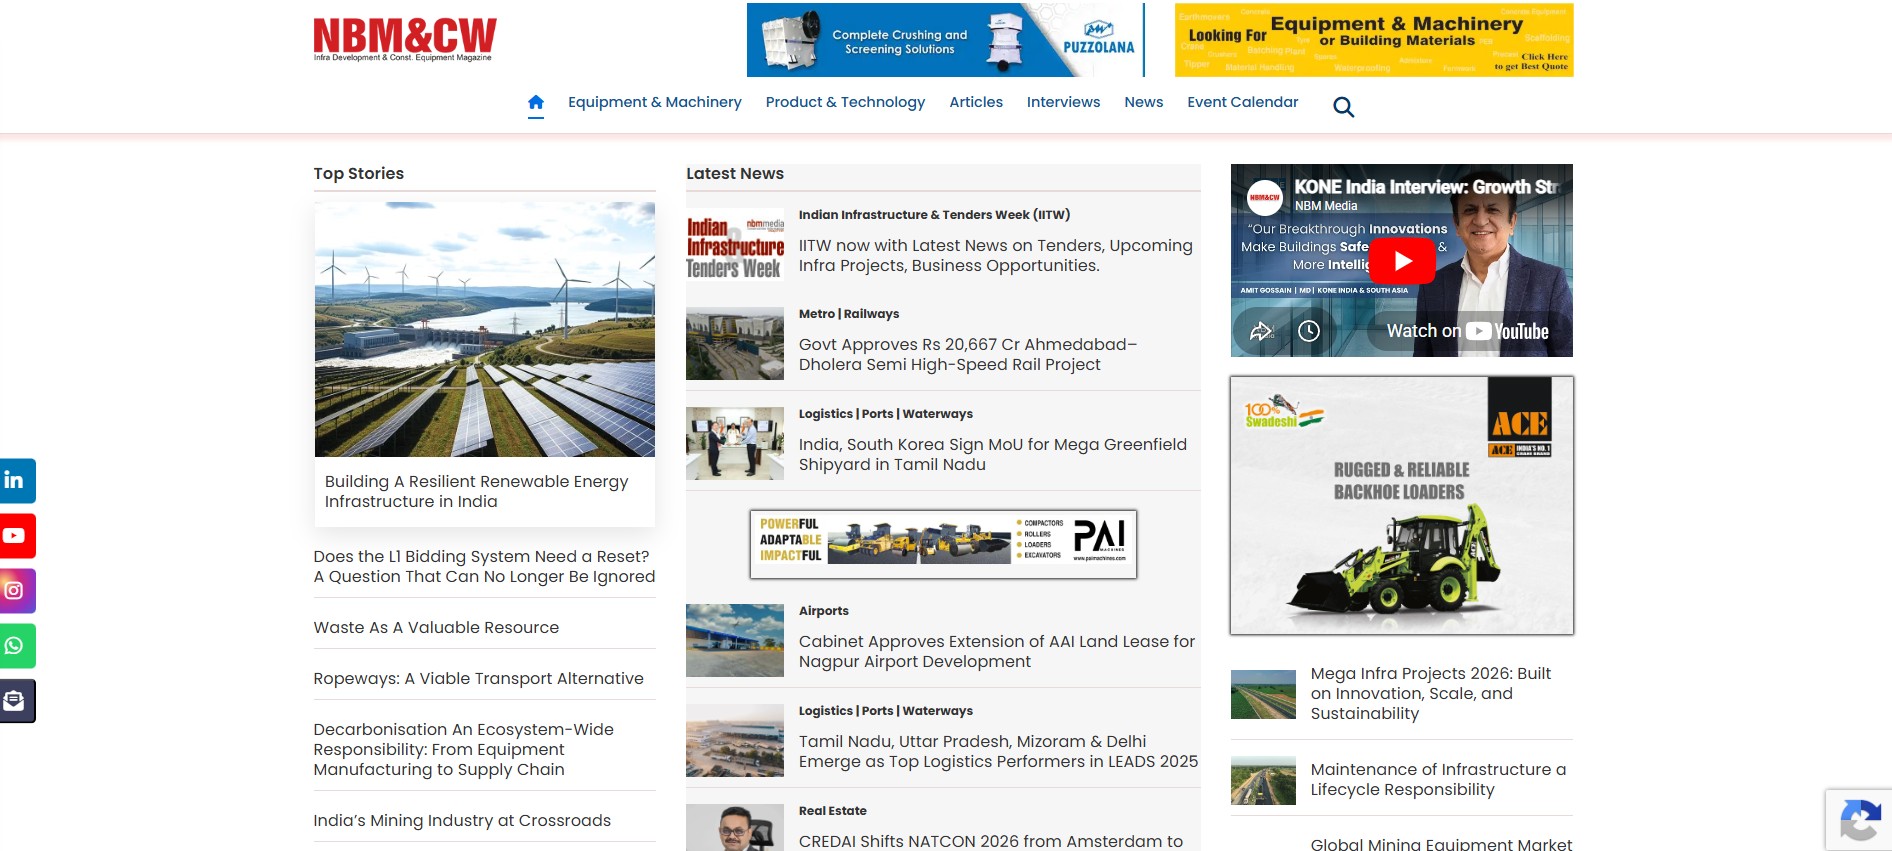Open the renewable energy story image
1892x851 pixels.
click(x=485, y=329)
